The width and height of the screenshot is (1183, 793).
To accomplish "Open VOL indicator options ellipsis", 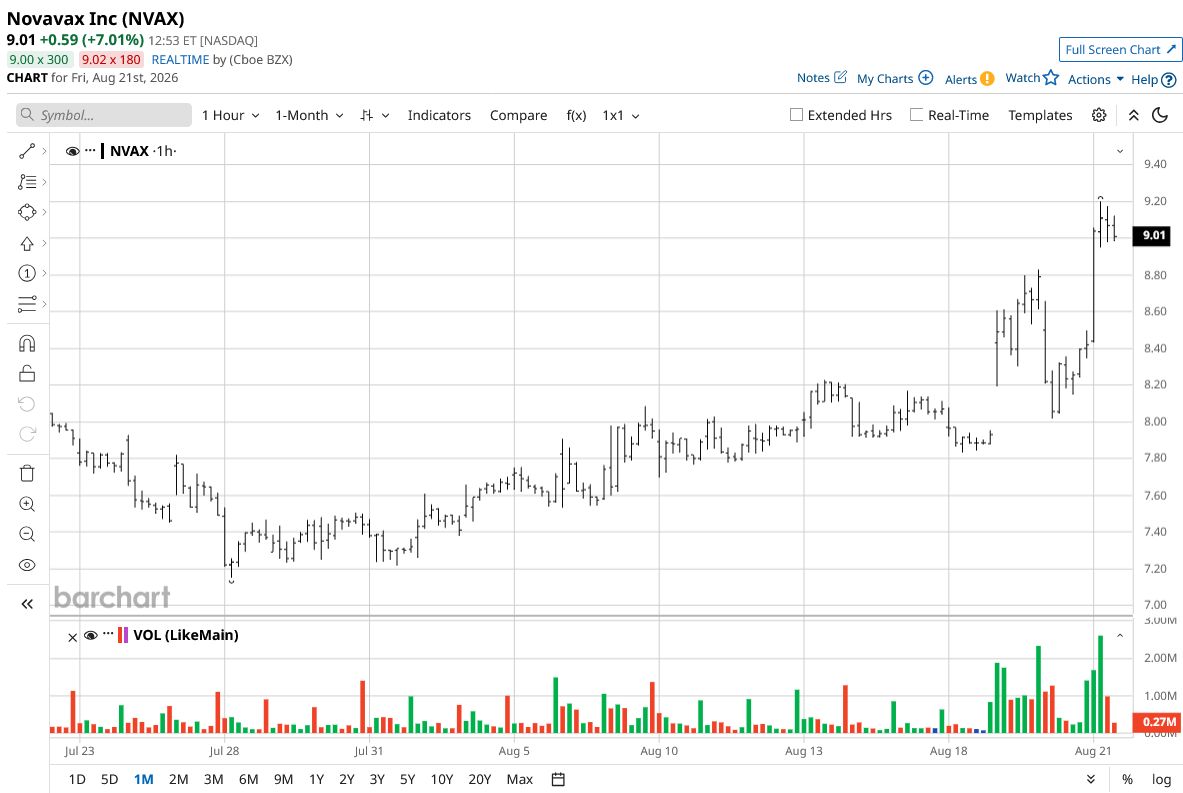I will [x=108, y=635].
